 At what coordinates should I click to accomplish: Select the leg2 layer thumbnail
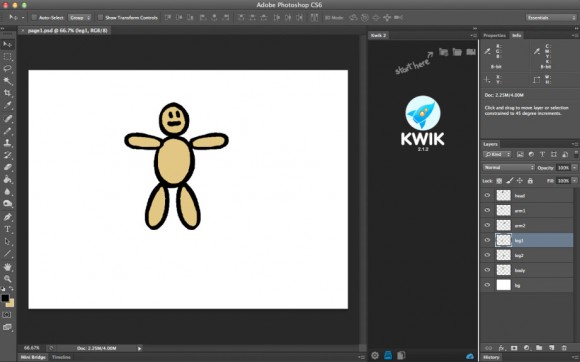[503, 255]
